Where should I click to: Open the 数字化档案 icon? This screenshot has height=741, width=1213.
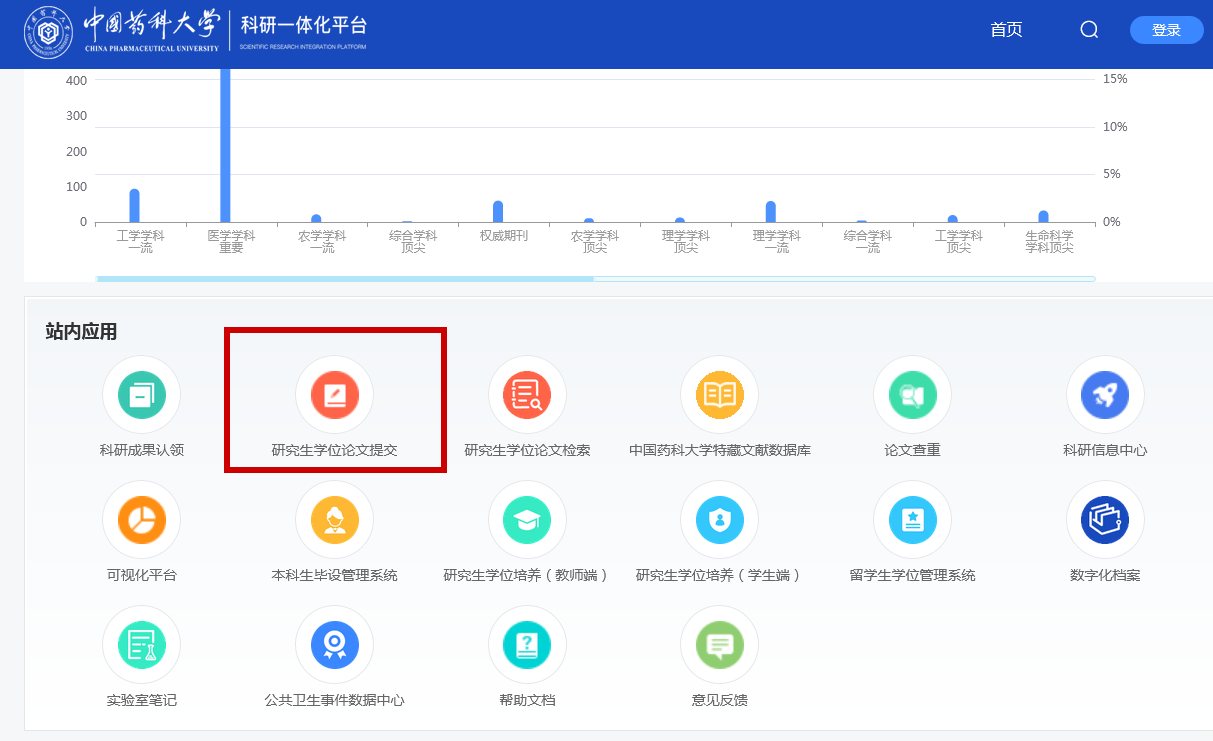[x=1105, y=520]
